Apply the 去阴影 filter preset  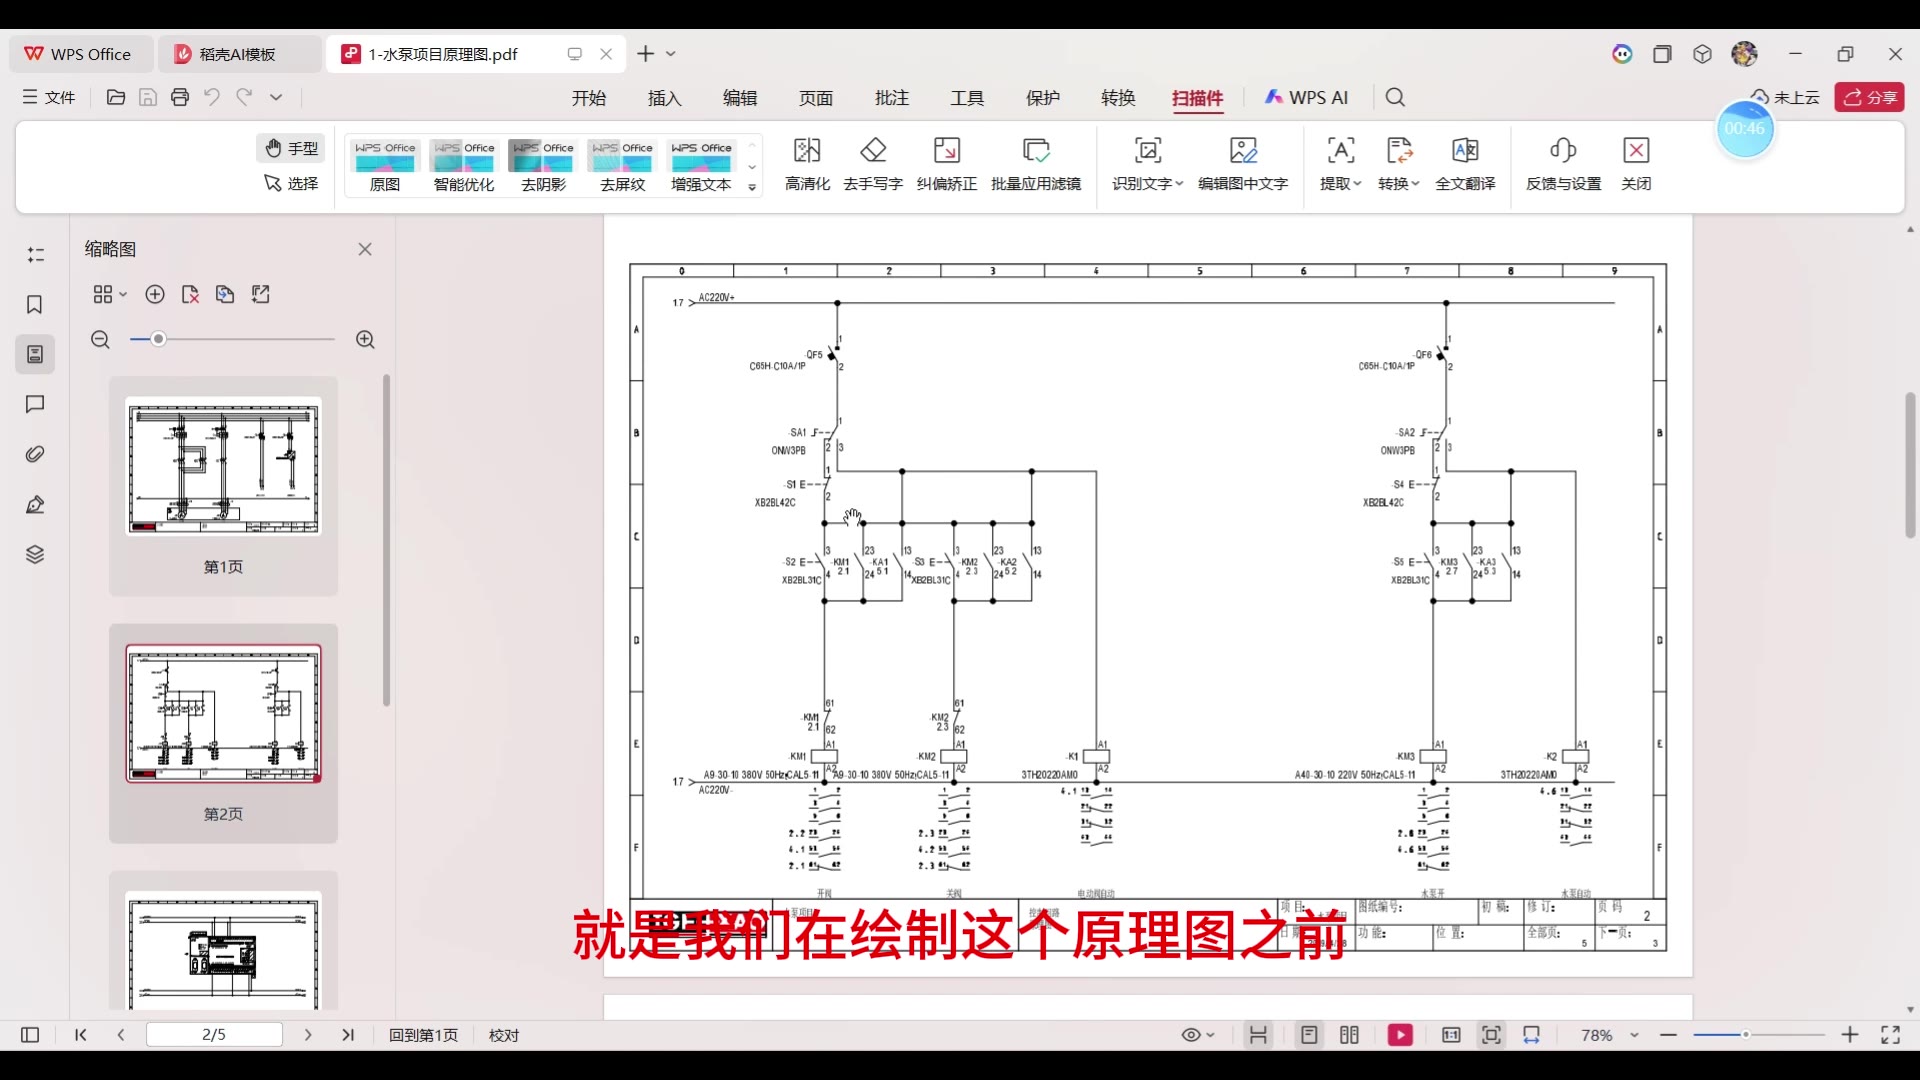point(543,165)
